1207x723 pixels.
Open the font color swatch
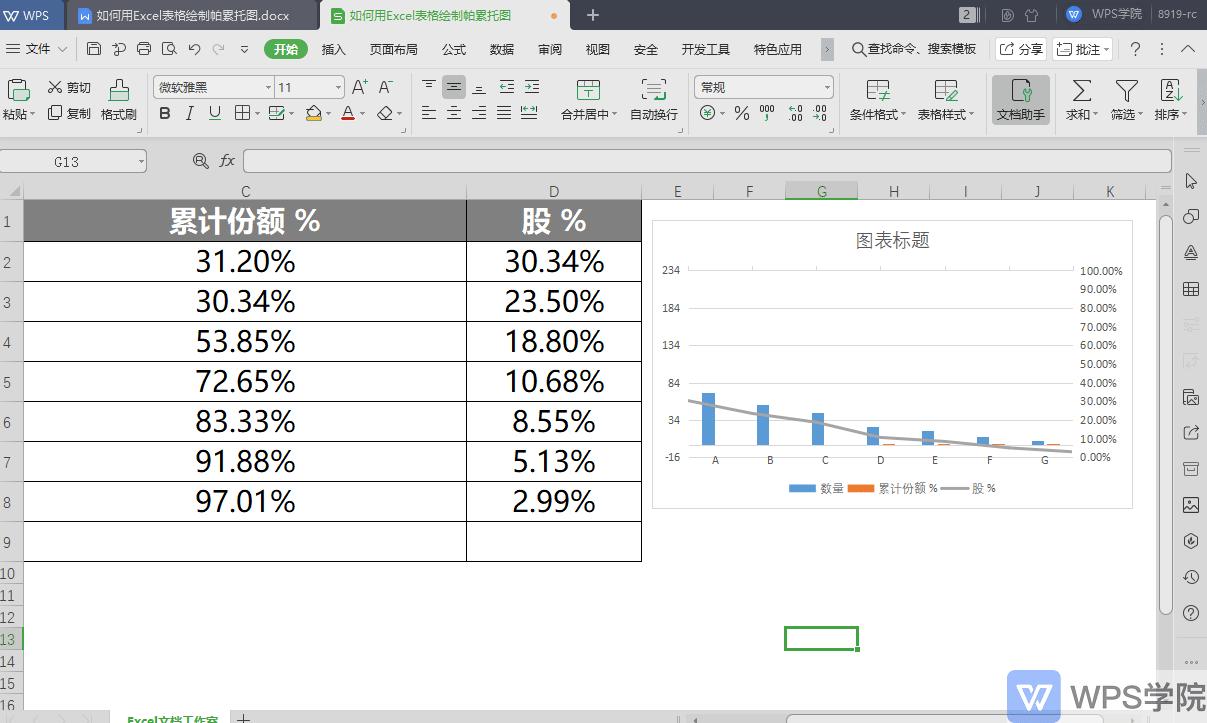(x=347, y=113)
